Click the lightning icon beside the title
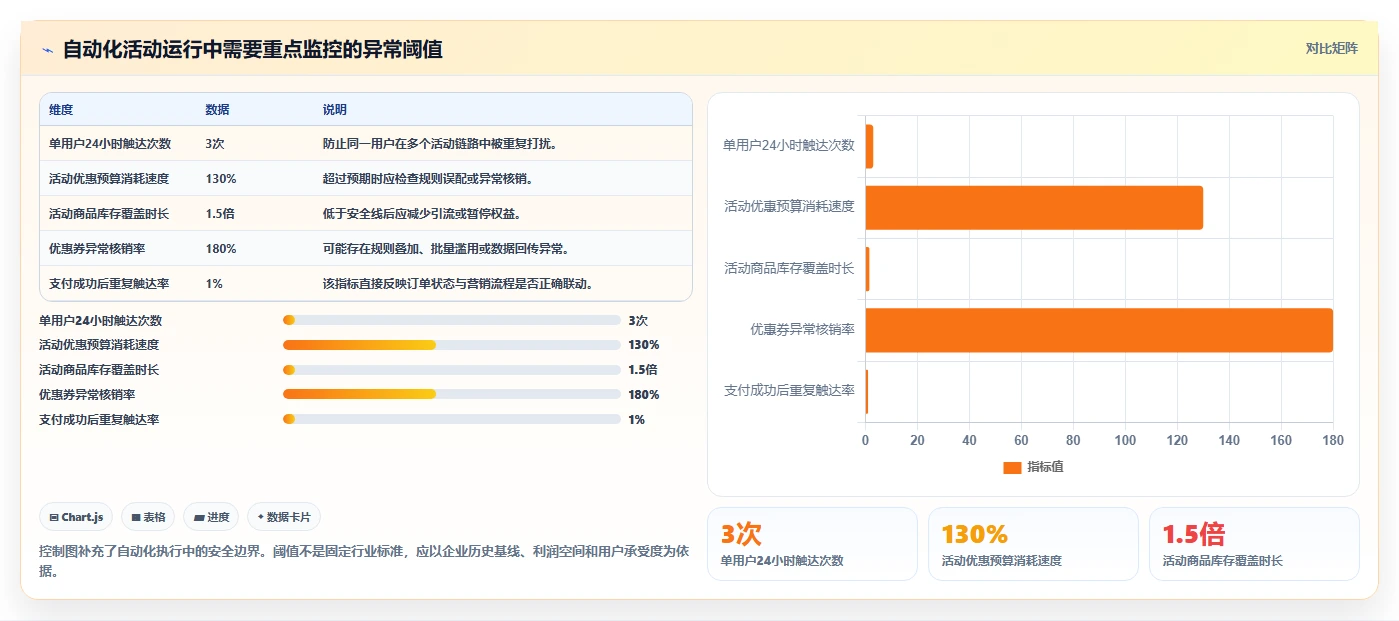 (47, 50)
